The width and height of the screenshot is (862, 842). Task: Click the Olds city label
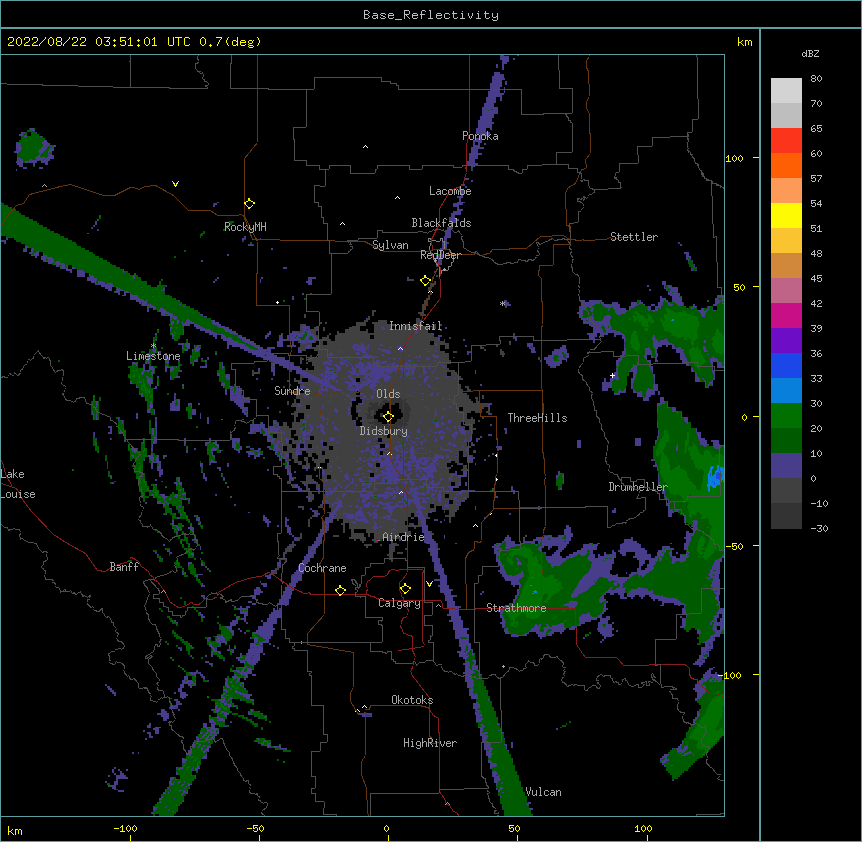coord(388,394)
